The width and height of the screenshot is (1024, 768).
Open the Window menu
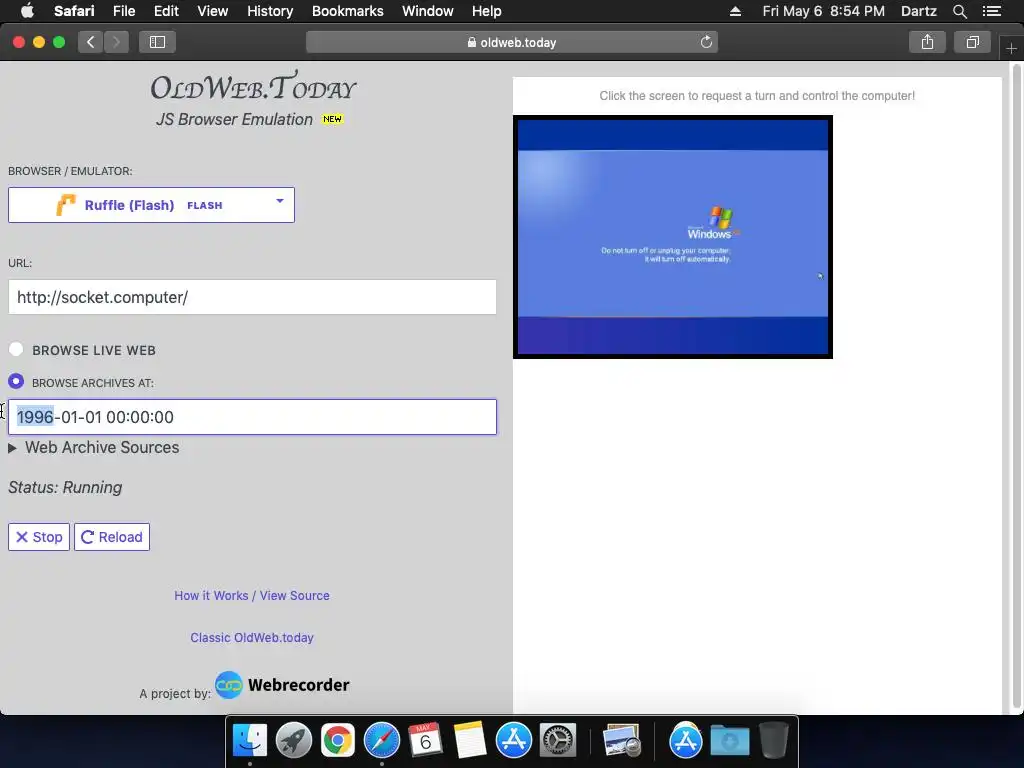428,11
